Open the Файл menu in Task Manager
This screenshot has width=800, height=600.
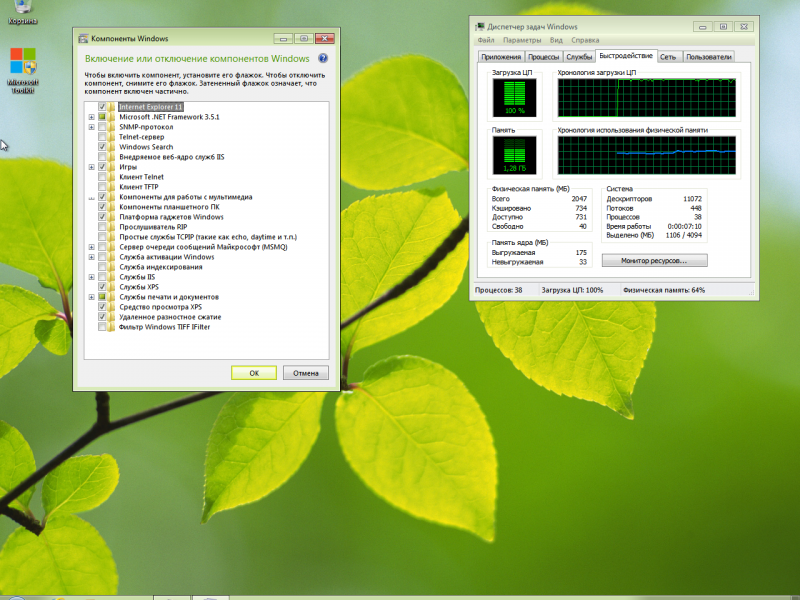point(486,40)
